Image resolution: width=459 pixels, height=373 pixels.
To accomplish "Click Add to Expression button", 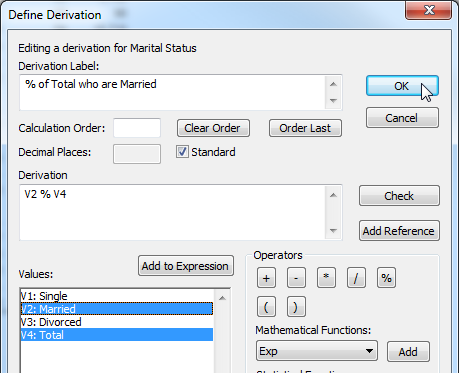I will [186, 266].
